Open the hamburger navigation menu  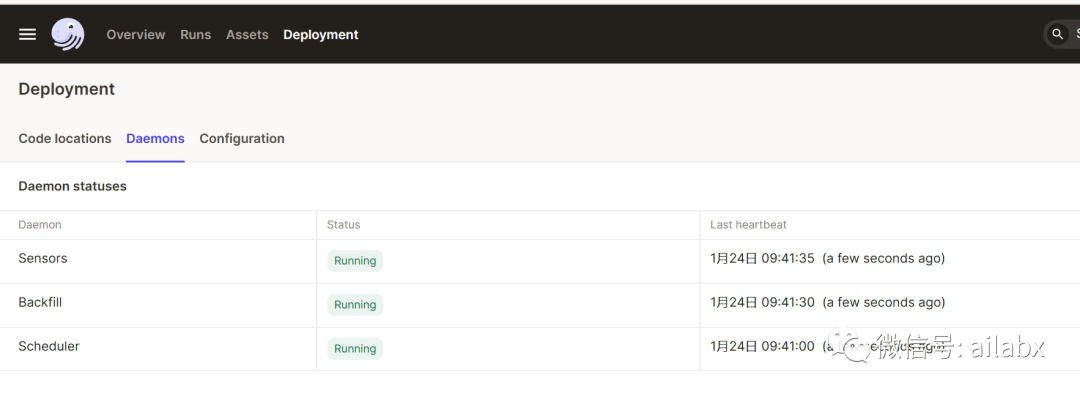coord(28,34)
